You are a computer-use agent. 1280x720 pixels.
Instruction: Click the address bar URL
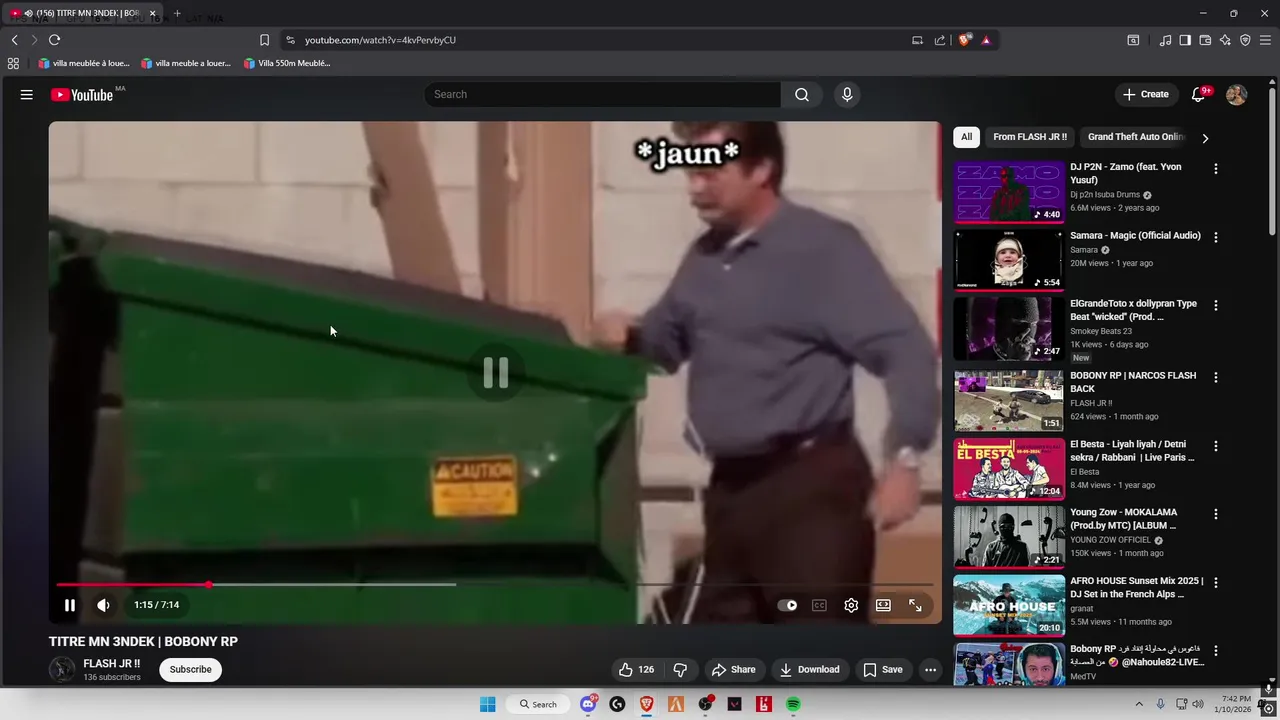point(380,40)
